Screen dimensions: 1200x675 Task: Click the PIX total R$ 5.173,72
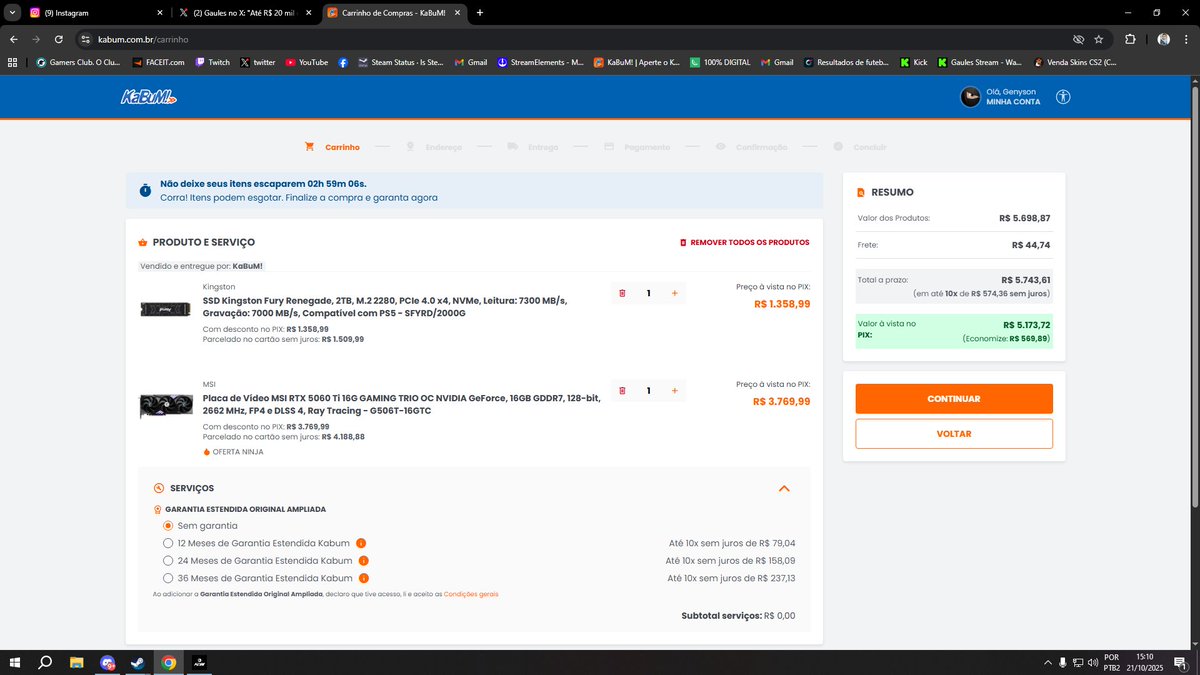[x=1026, y=325]
